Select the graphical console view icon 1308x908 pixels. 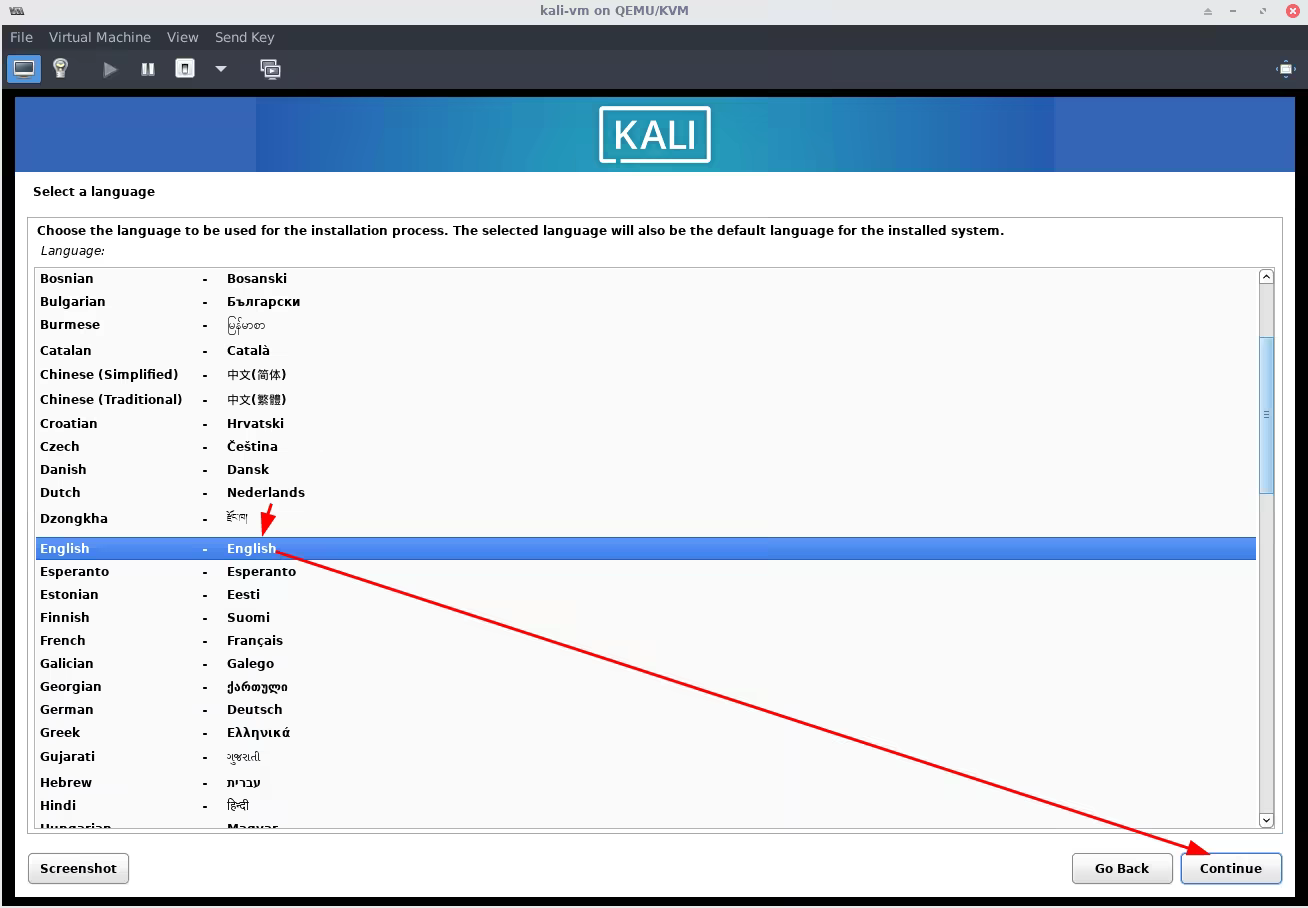[21, 68]
